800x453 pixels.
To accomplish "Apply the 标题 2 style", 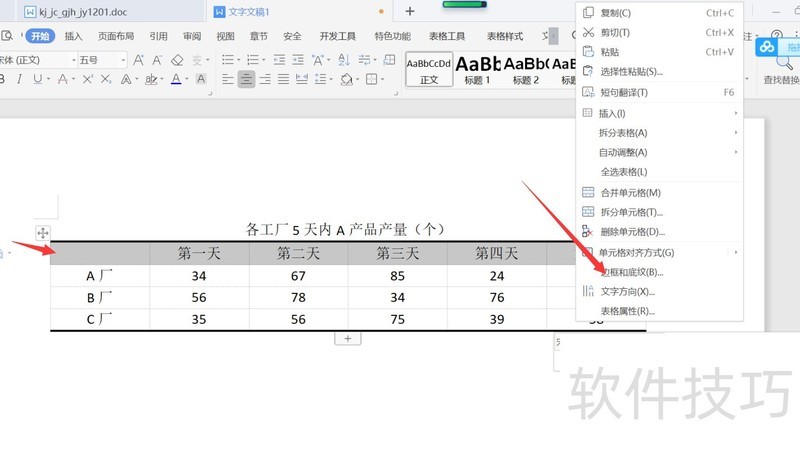I will [x=526, y=69].
